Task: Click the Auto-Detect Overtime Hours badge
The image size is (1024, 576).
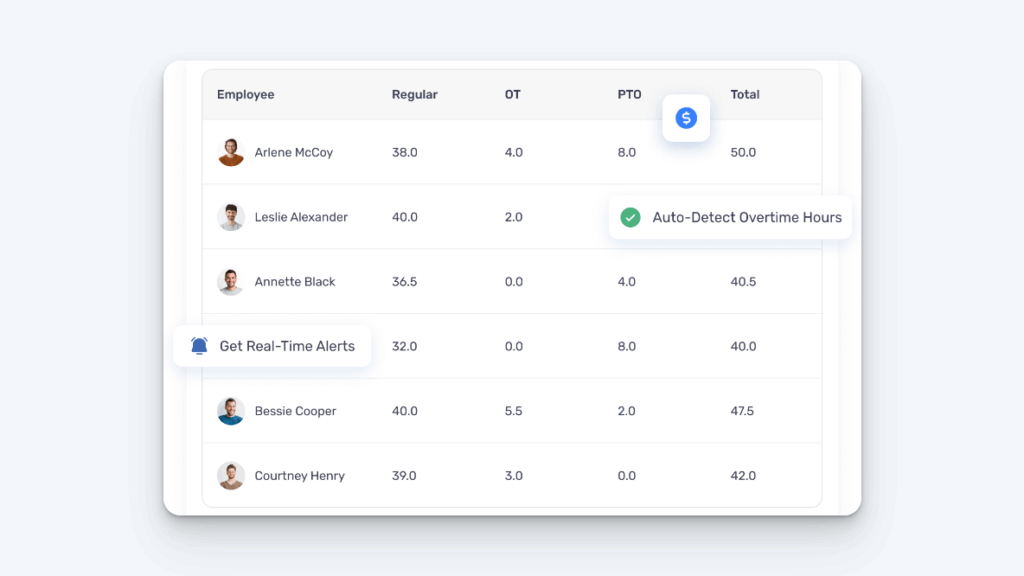Action: (746, 217)
